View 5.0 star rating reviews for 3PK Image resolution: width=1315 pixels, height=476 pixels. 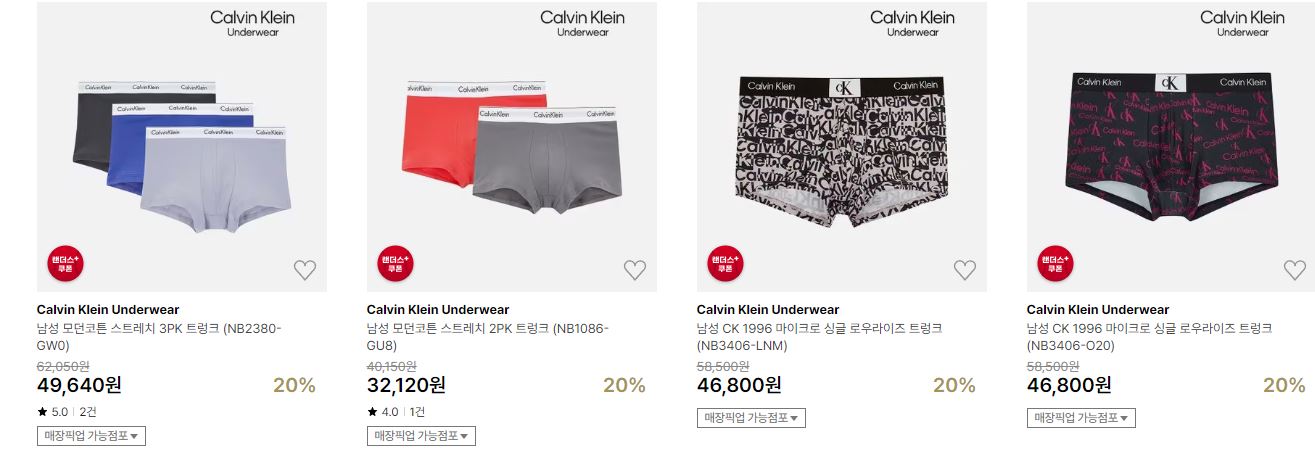pos(67,412)
